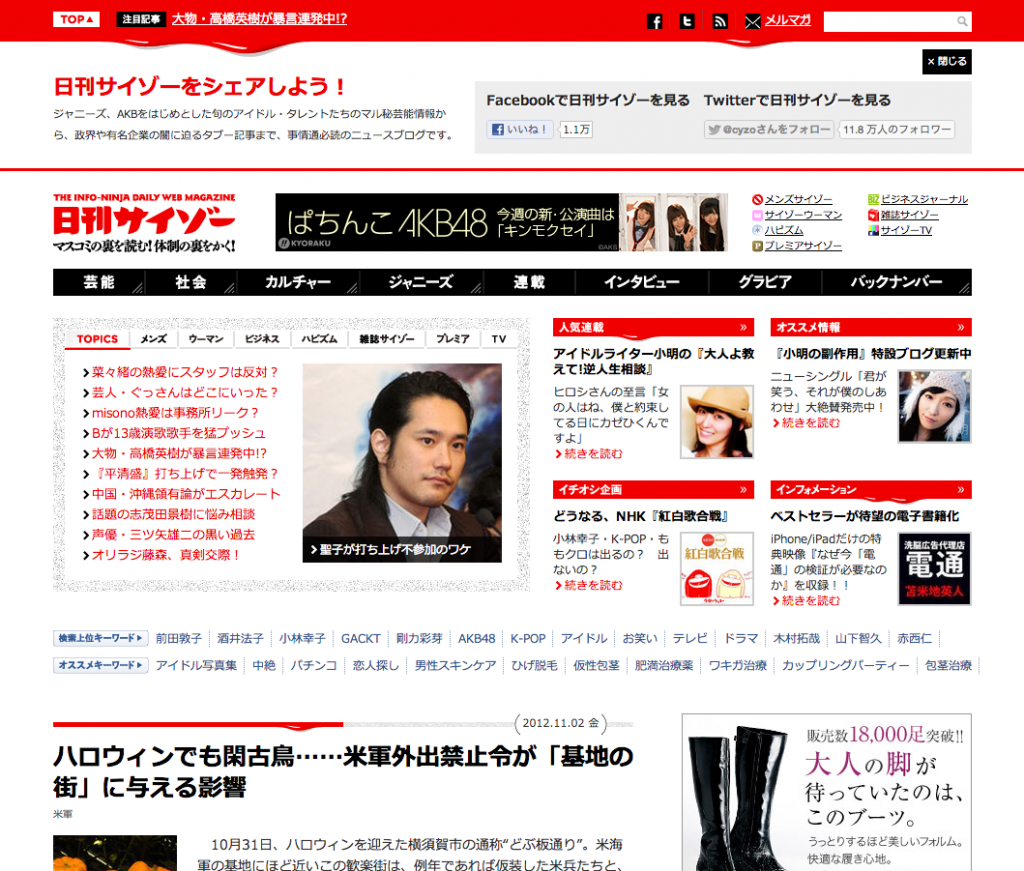This screenshot has height=871, width=1024.
Task: Open the メルマガ link
Action: coord(788,20)
